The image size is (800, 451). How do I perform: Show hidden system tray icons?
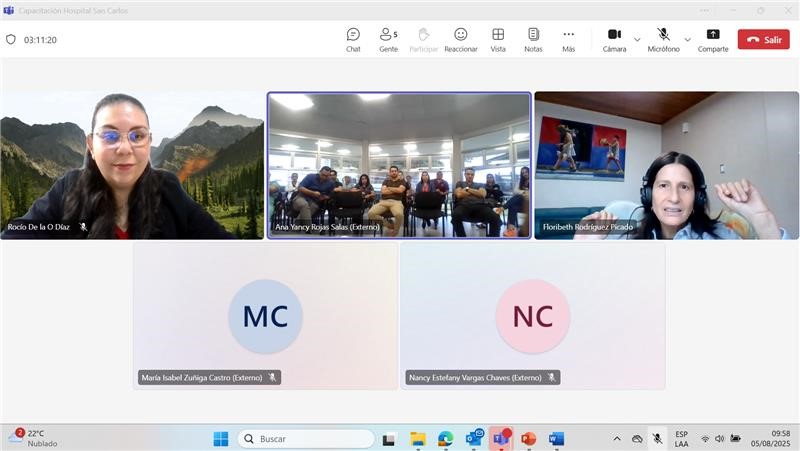tap(617, 438)
